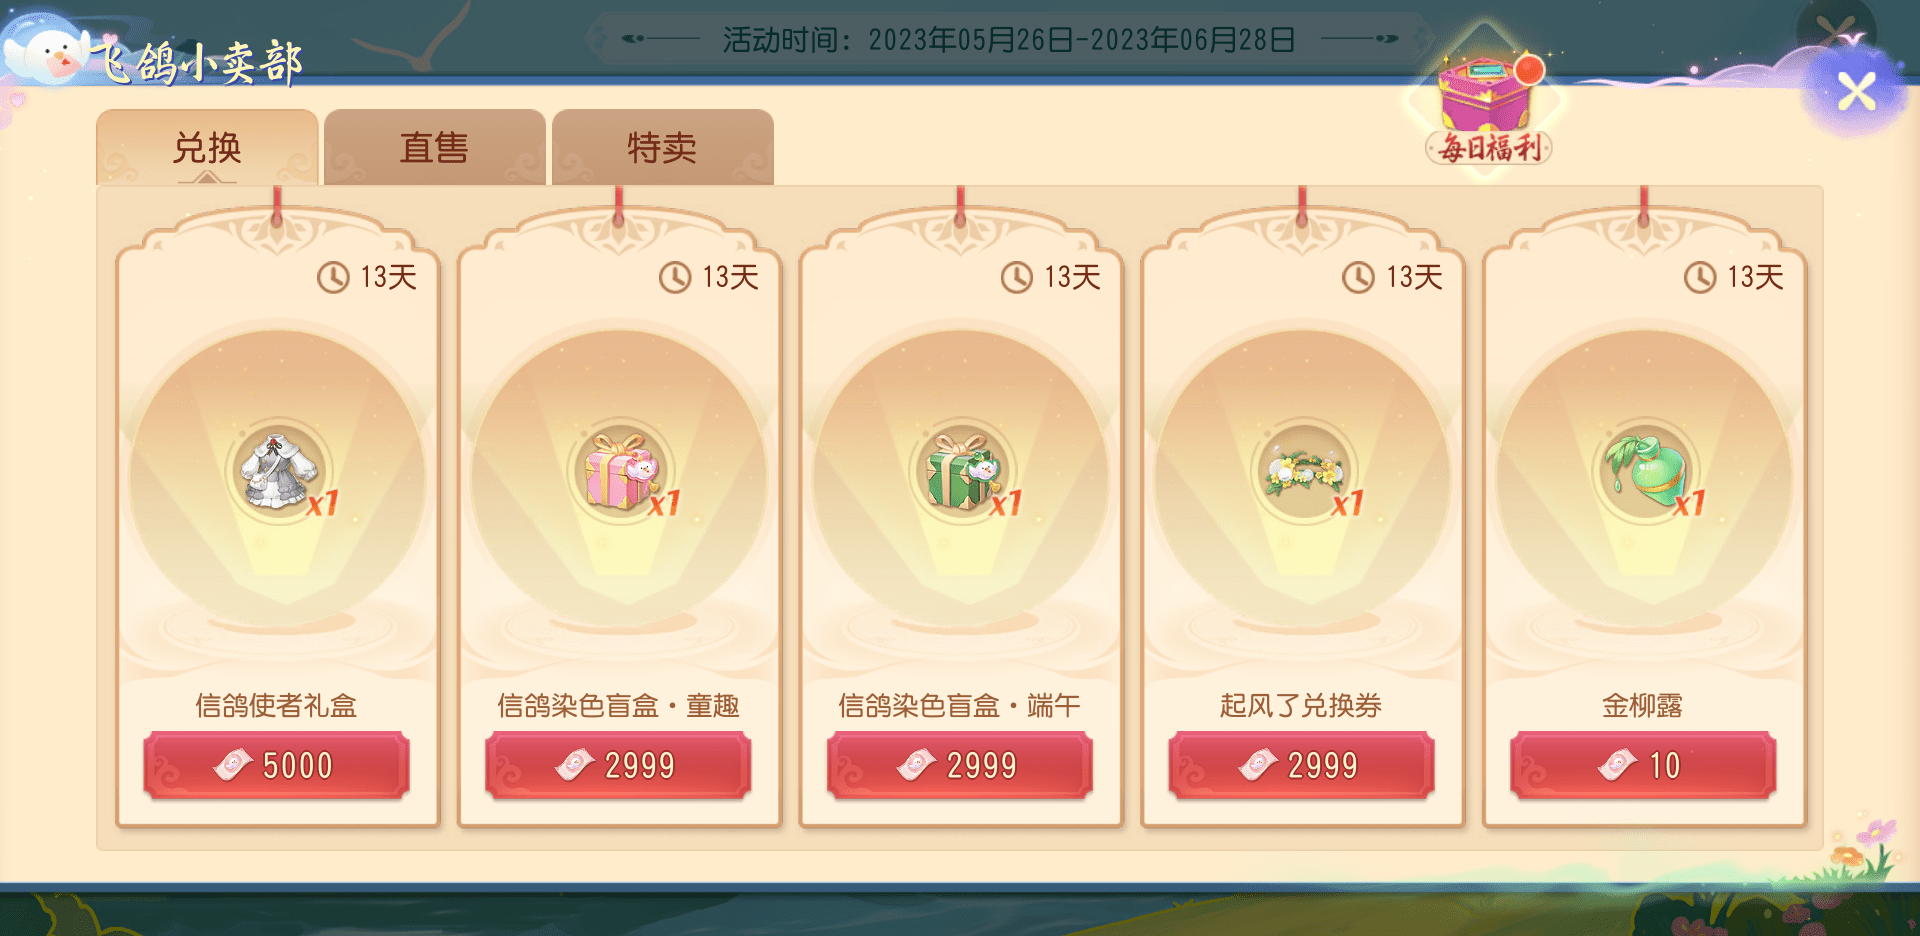This screenshot has width=1920, height=936.
Task: Switch to the 特卖 tab
Action: (x=662, y=148)
